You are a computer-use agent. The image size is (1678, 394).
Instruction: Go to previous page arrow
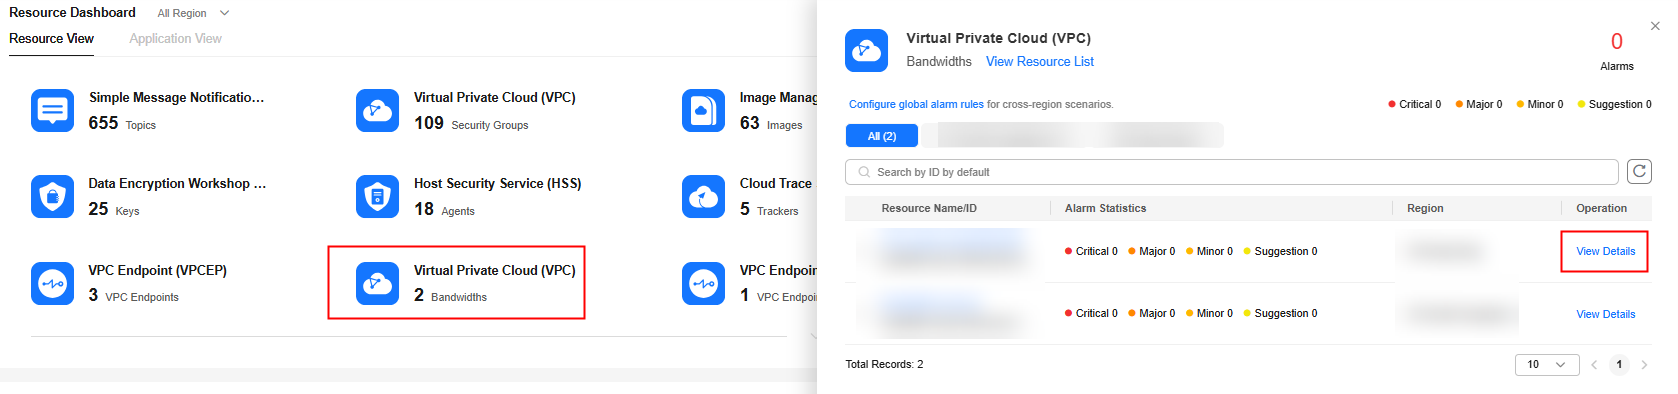pos(1594,365)
